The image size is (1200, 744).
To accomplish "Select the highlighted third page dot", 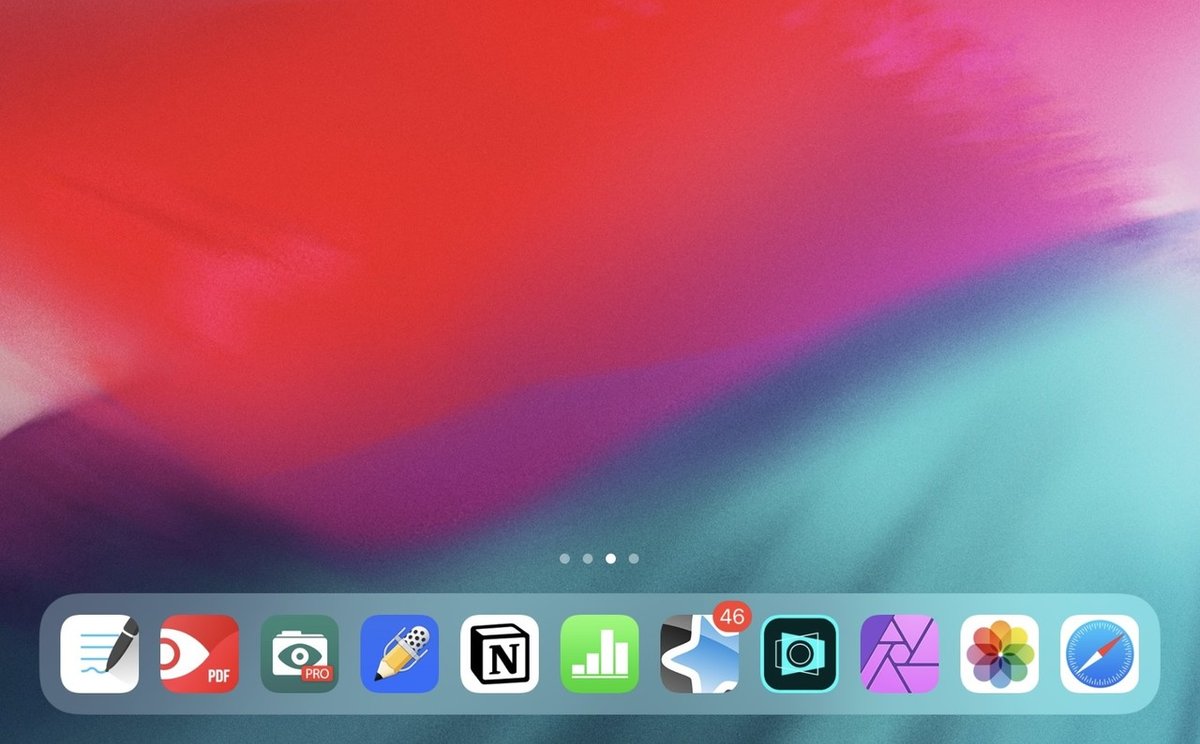I will (x=611, y=559).
